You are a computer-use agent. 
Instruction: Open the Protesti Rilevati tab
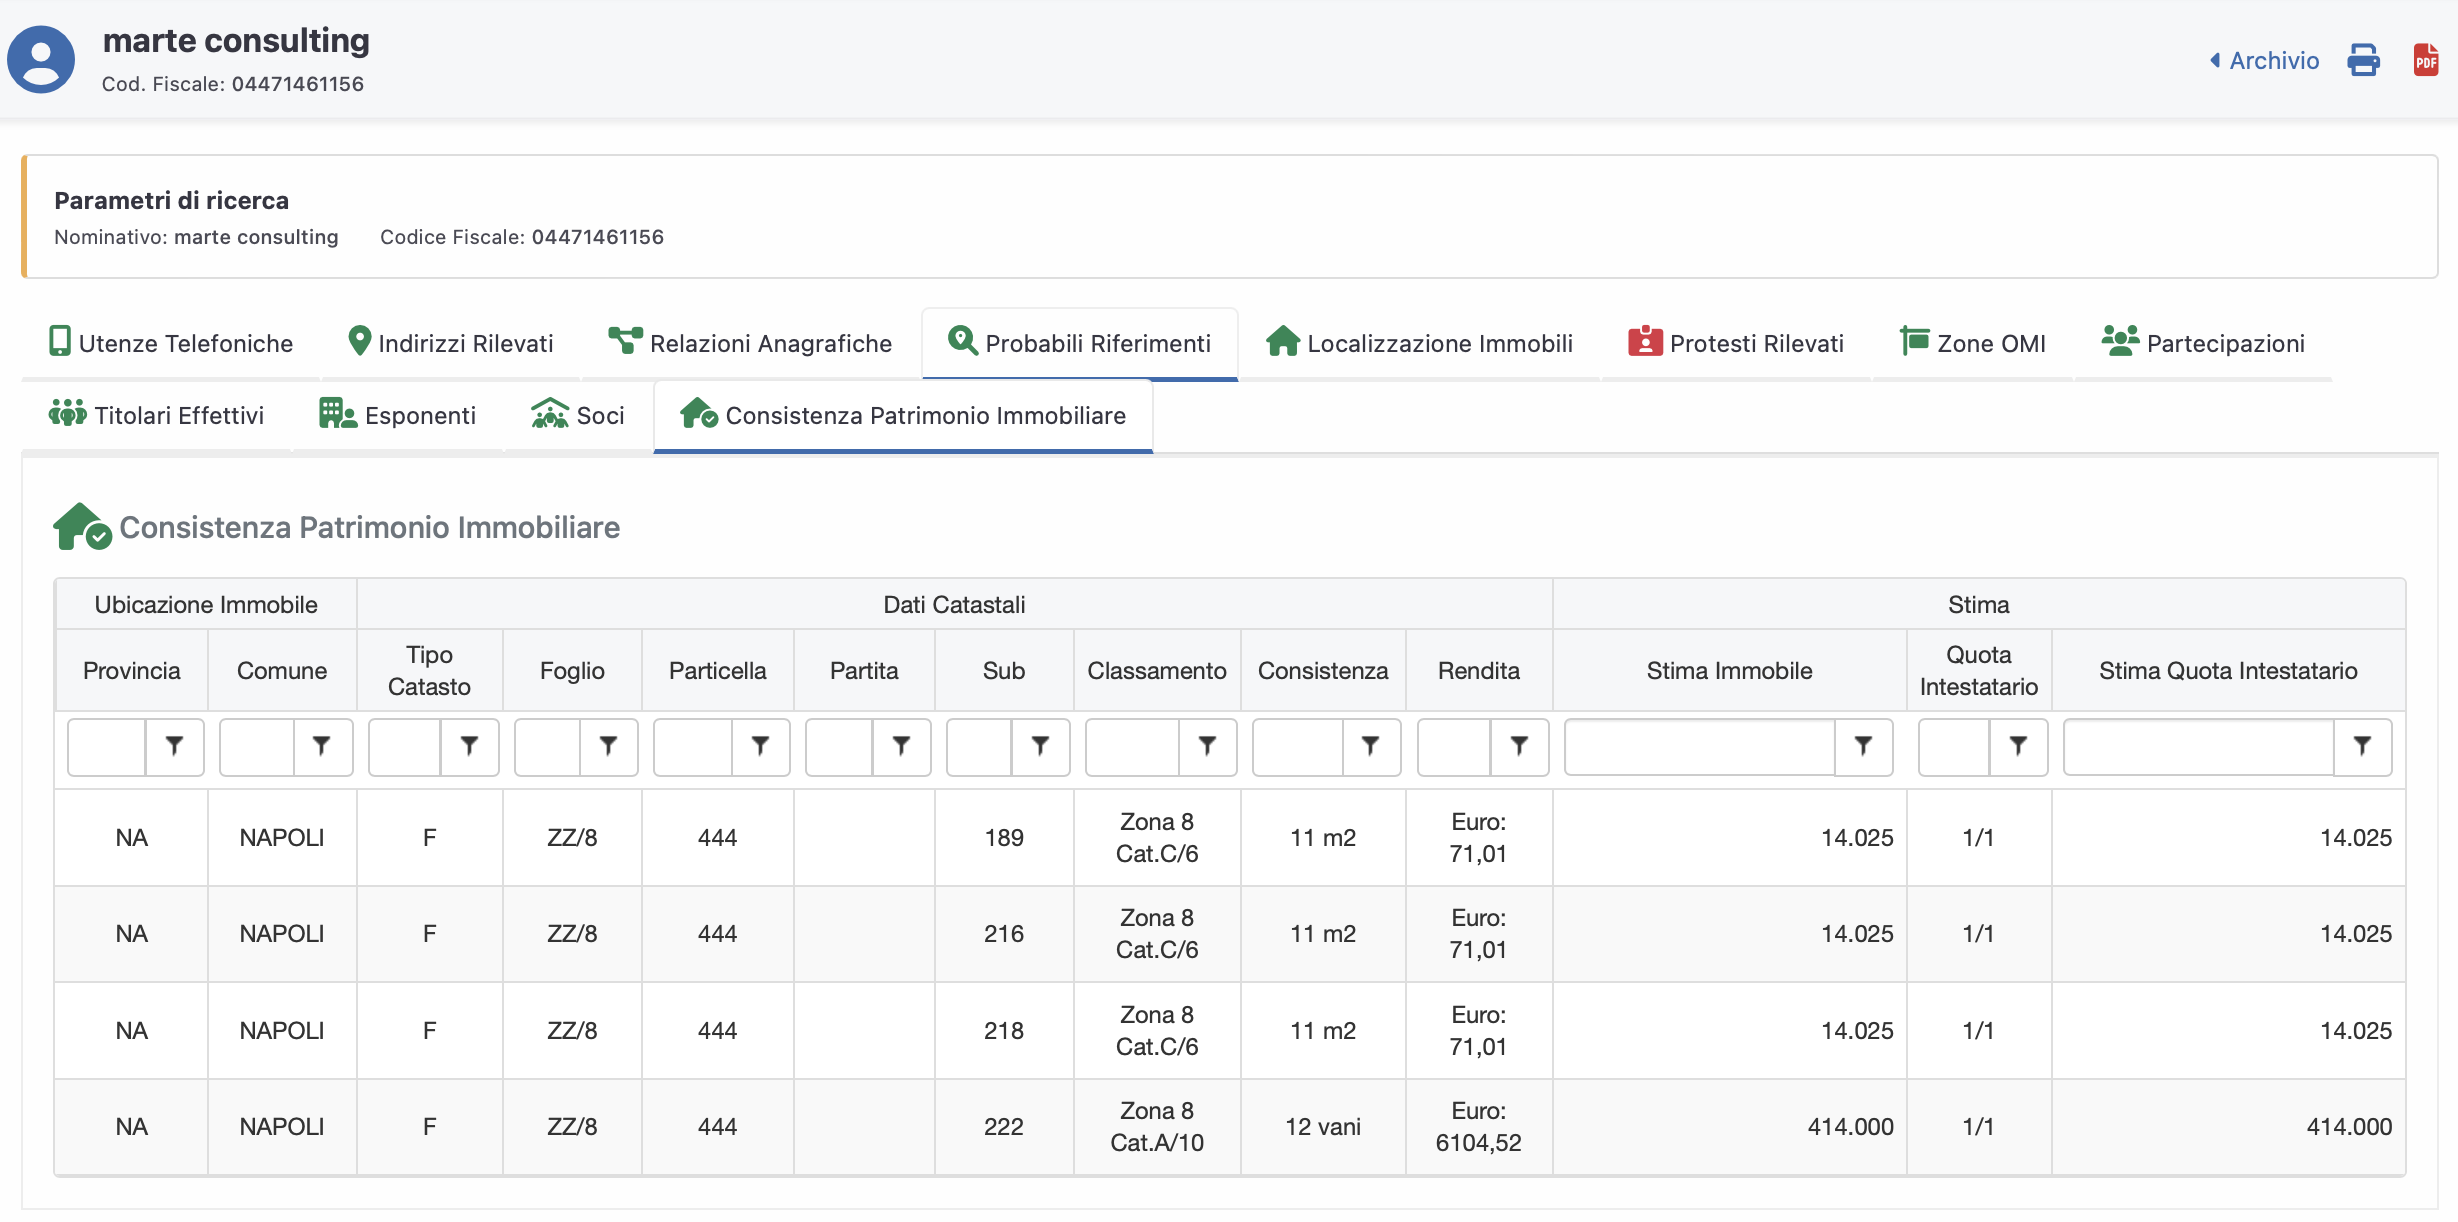[1736, 343]
